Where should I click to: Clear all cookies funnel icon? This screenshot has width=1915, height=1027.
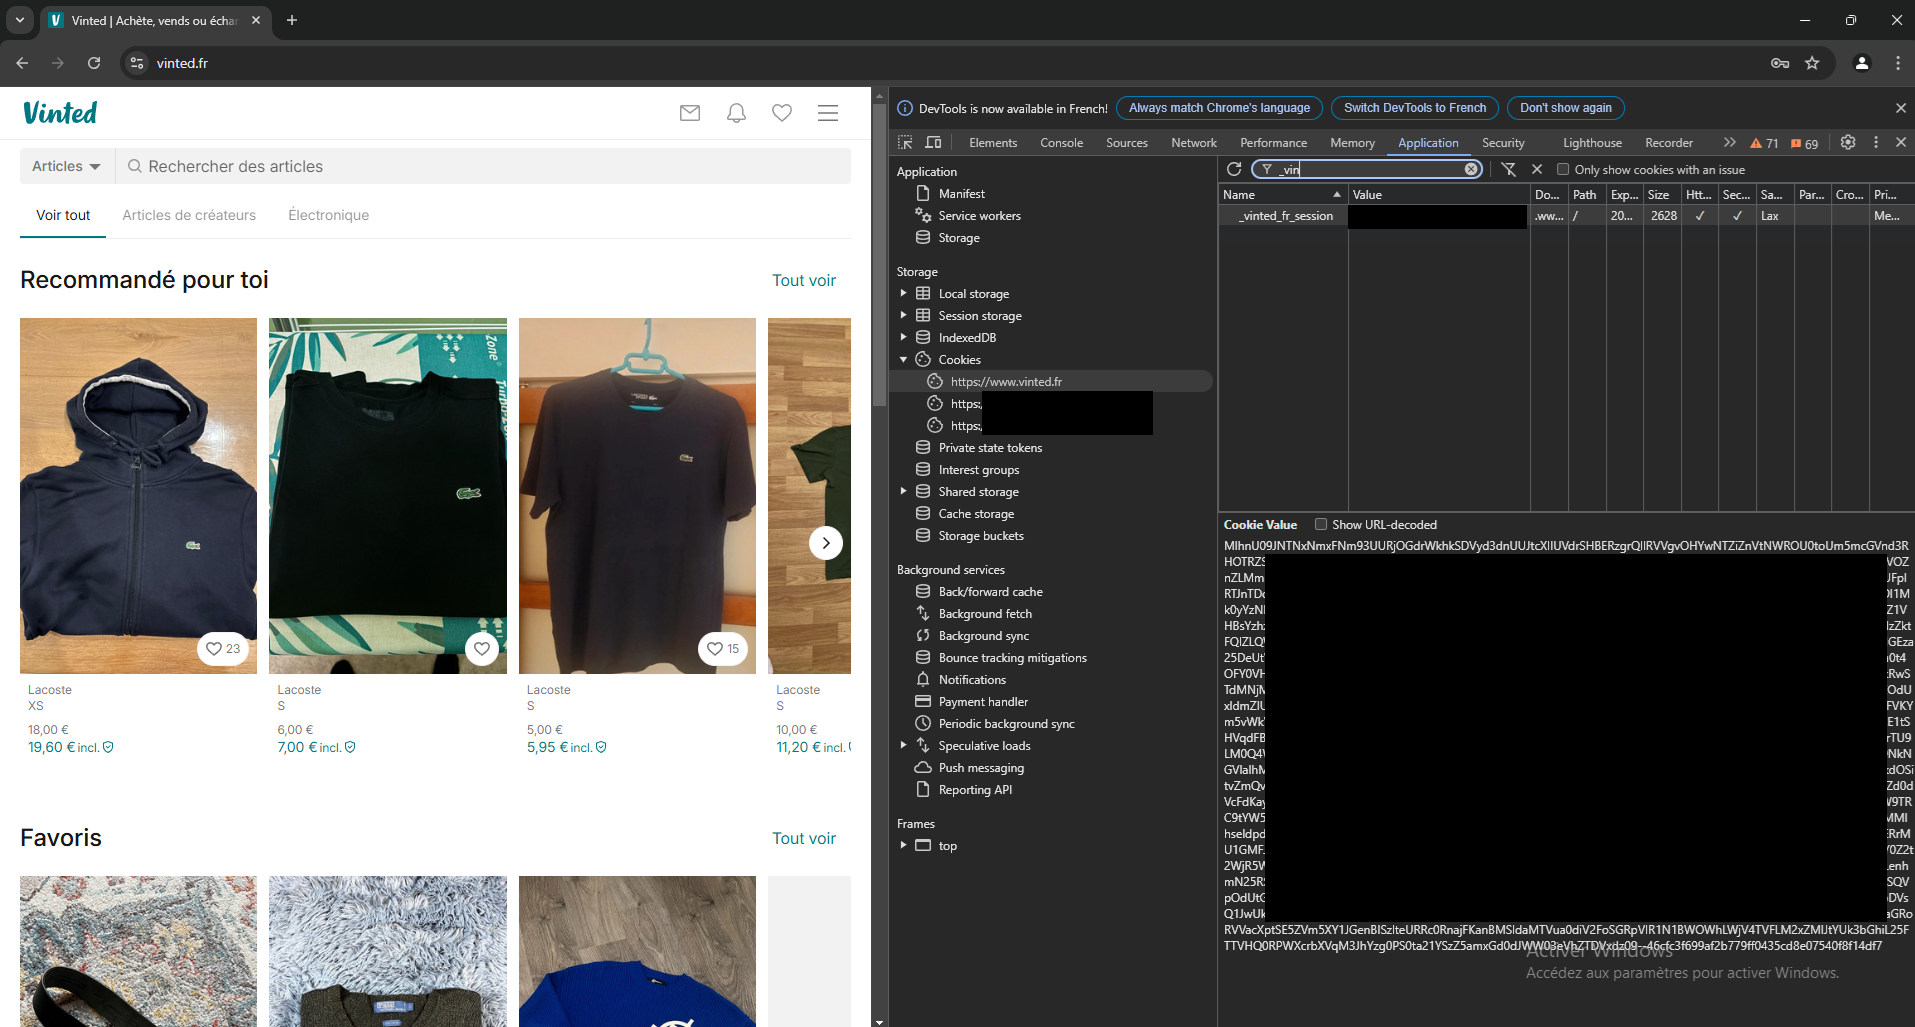coord(1509,169)
